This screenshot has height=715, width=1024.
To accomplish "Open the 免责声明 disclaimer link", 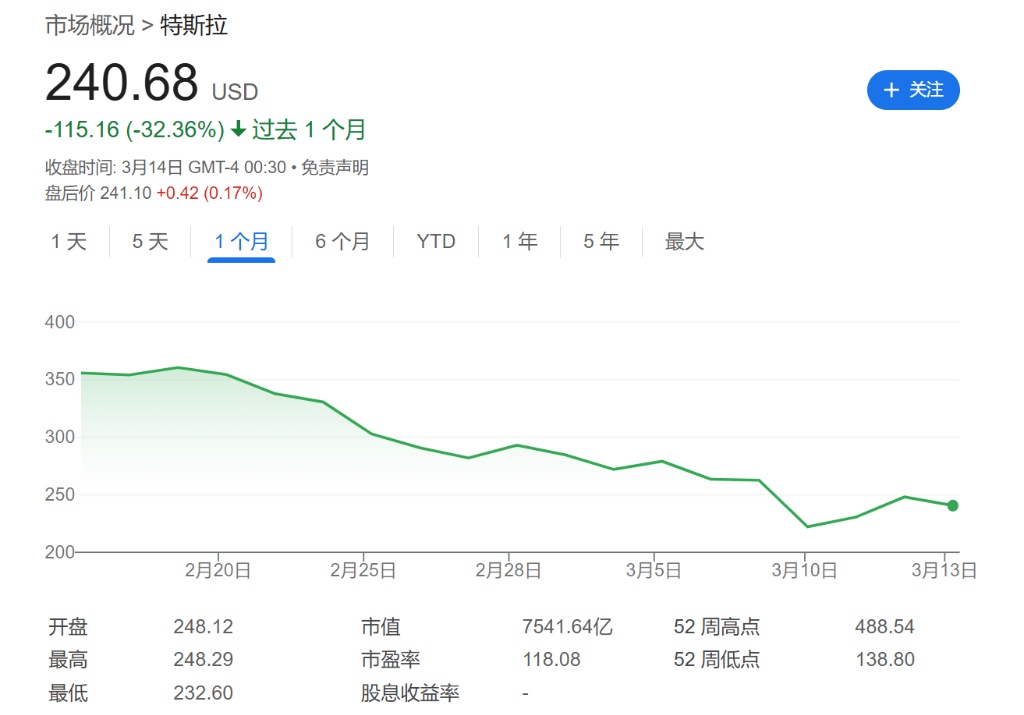I will point(335,168).
